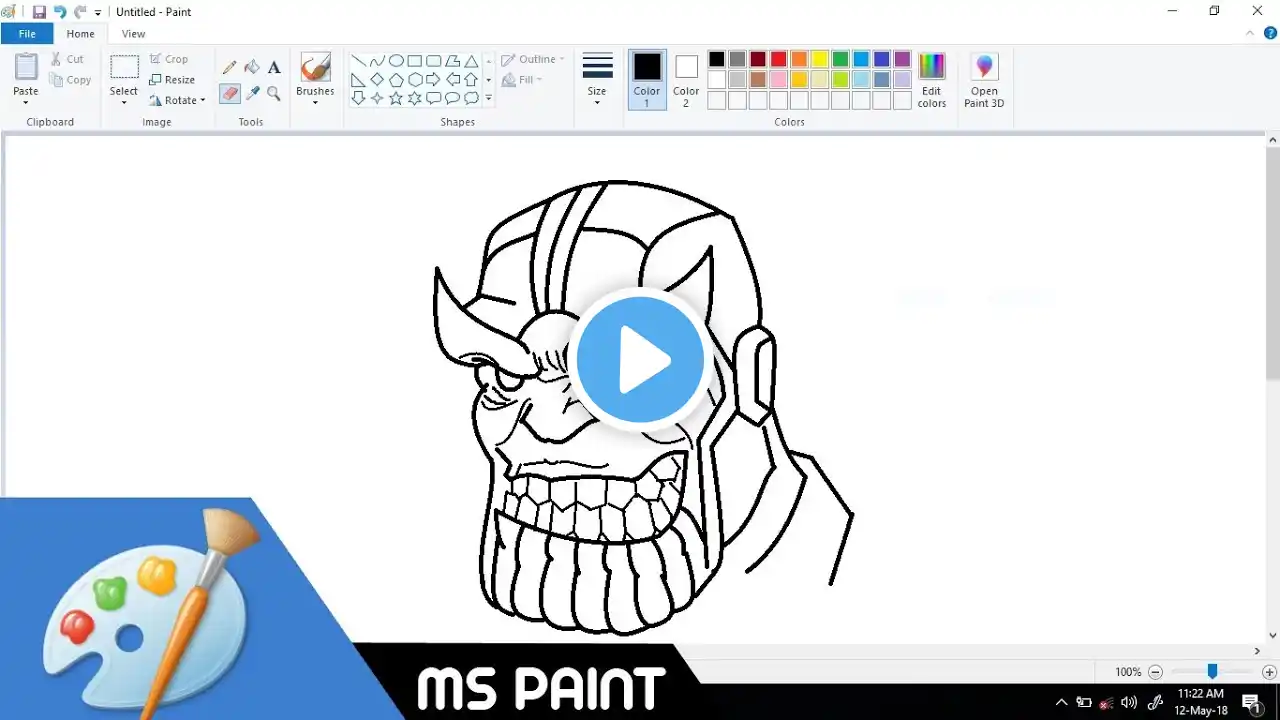Zoom in with the plus button

click(x=1269, y=673)
